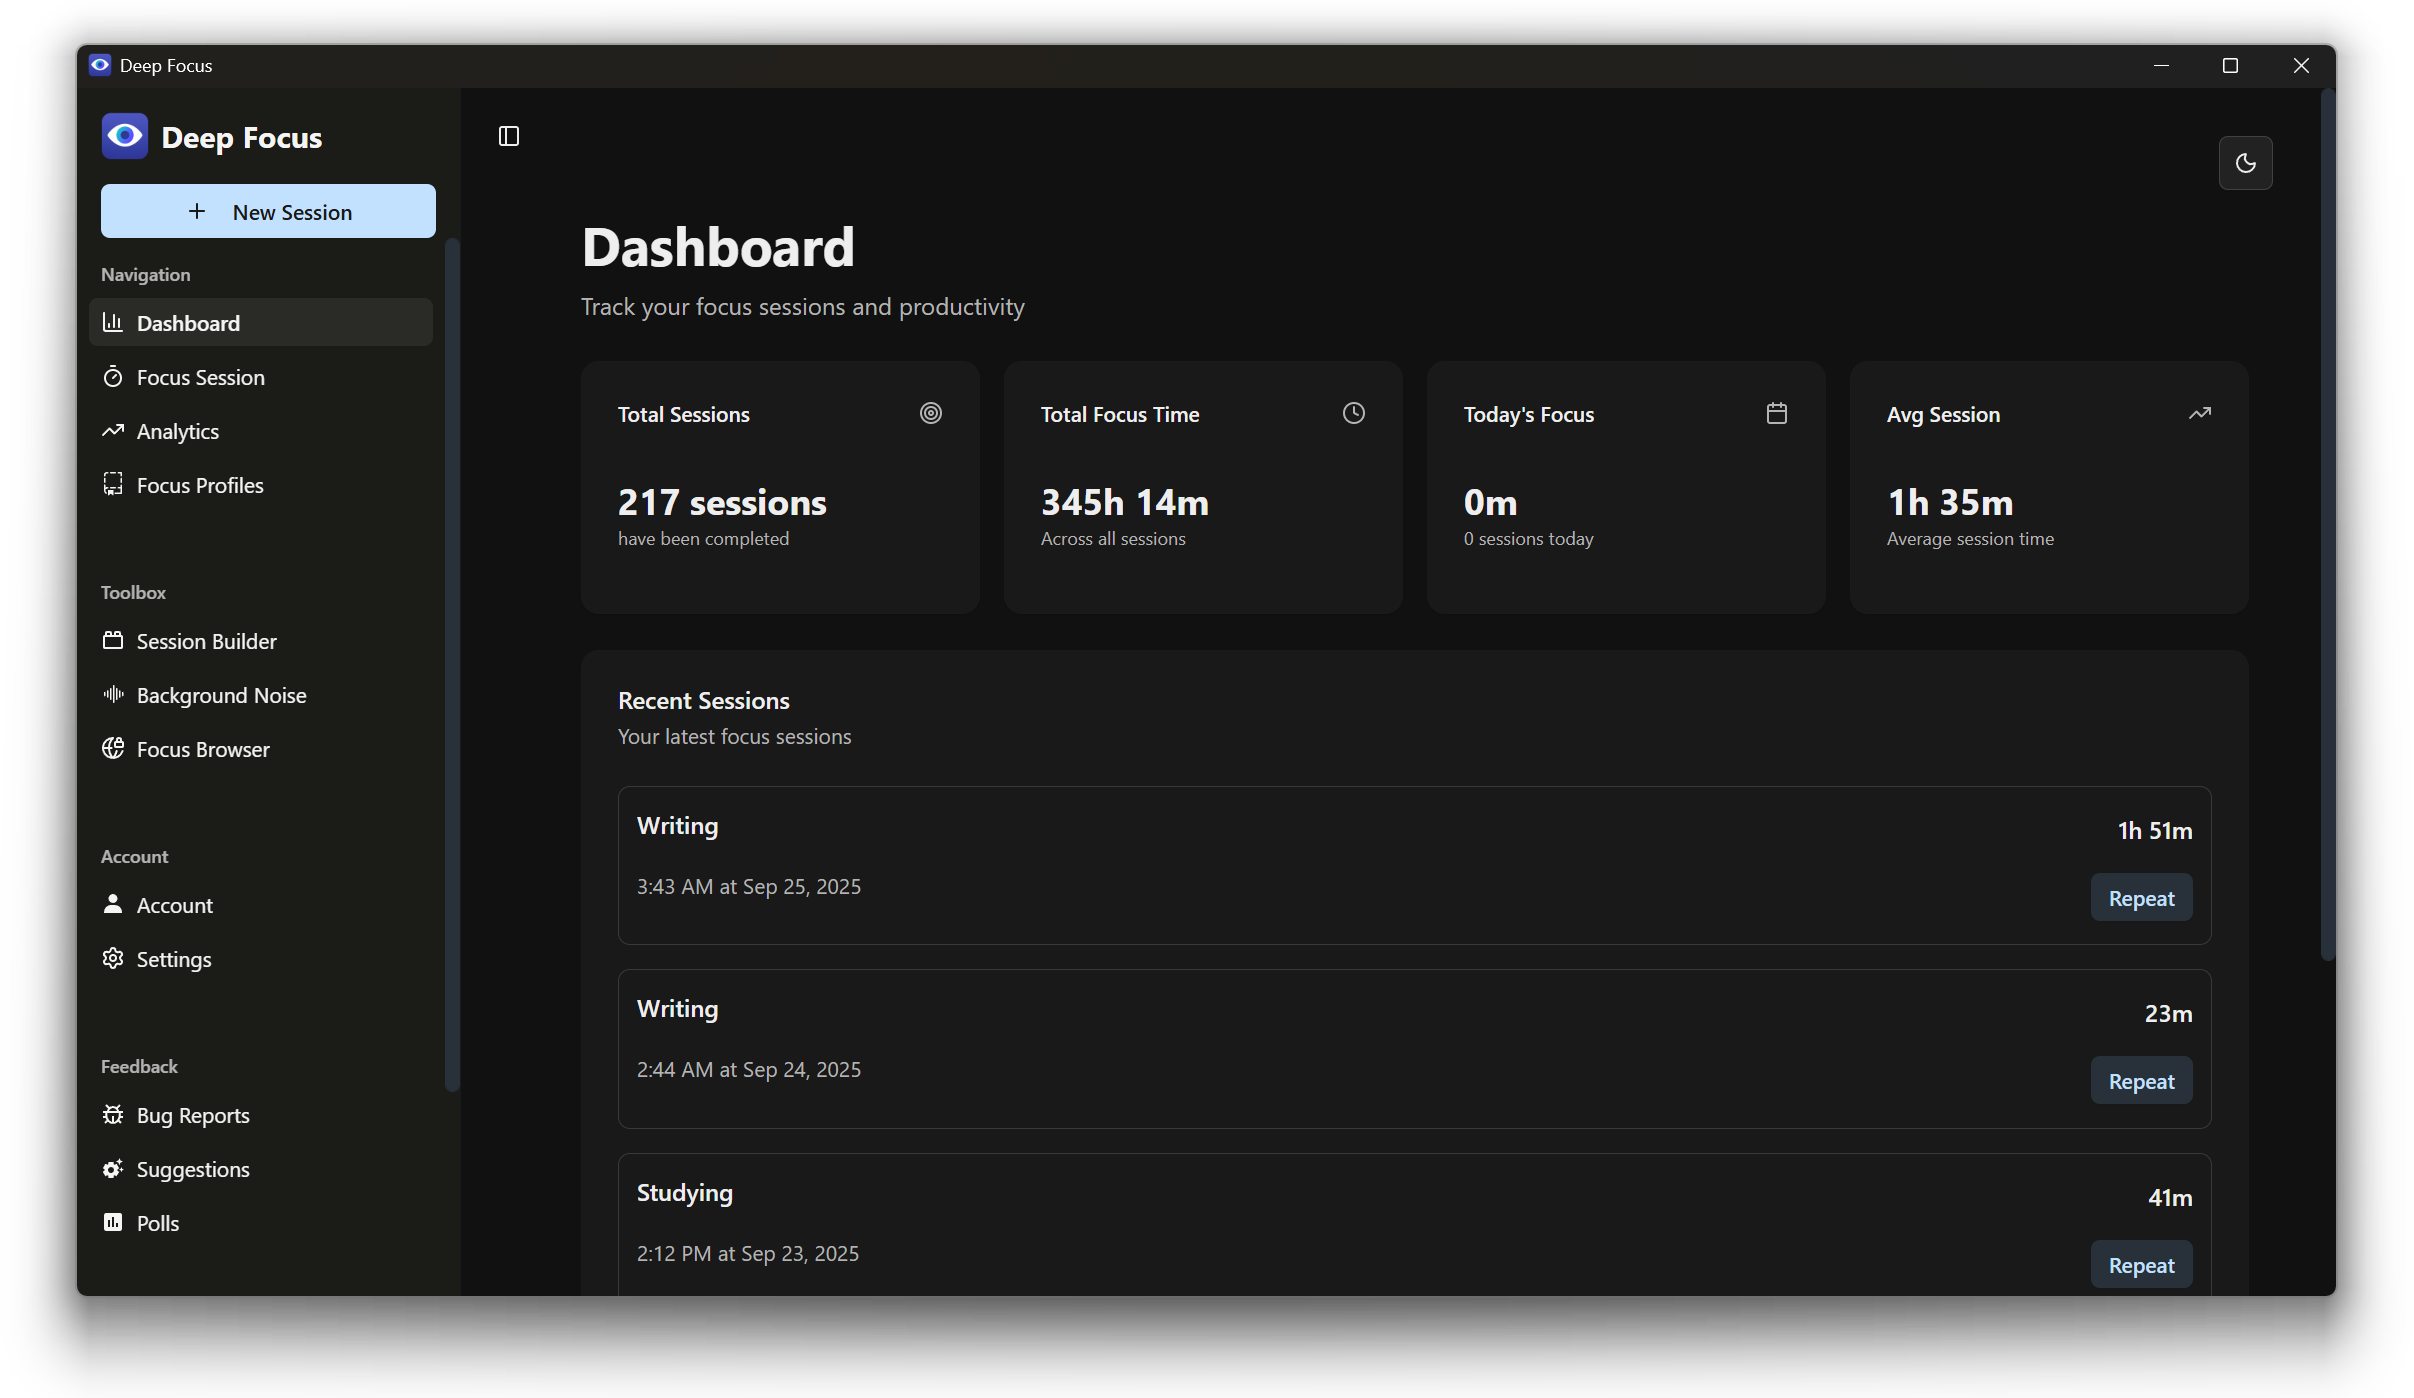This screenshot has width=2414, height=1398.
Task: Repeat the 41m Studying session
Action: (x=2141, y=1265)
